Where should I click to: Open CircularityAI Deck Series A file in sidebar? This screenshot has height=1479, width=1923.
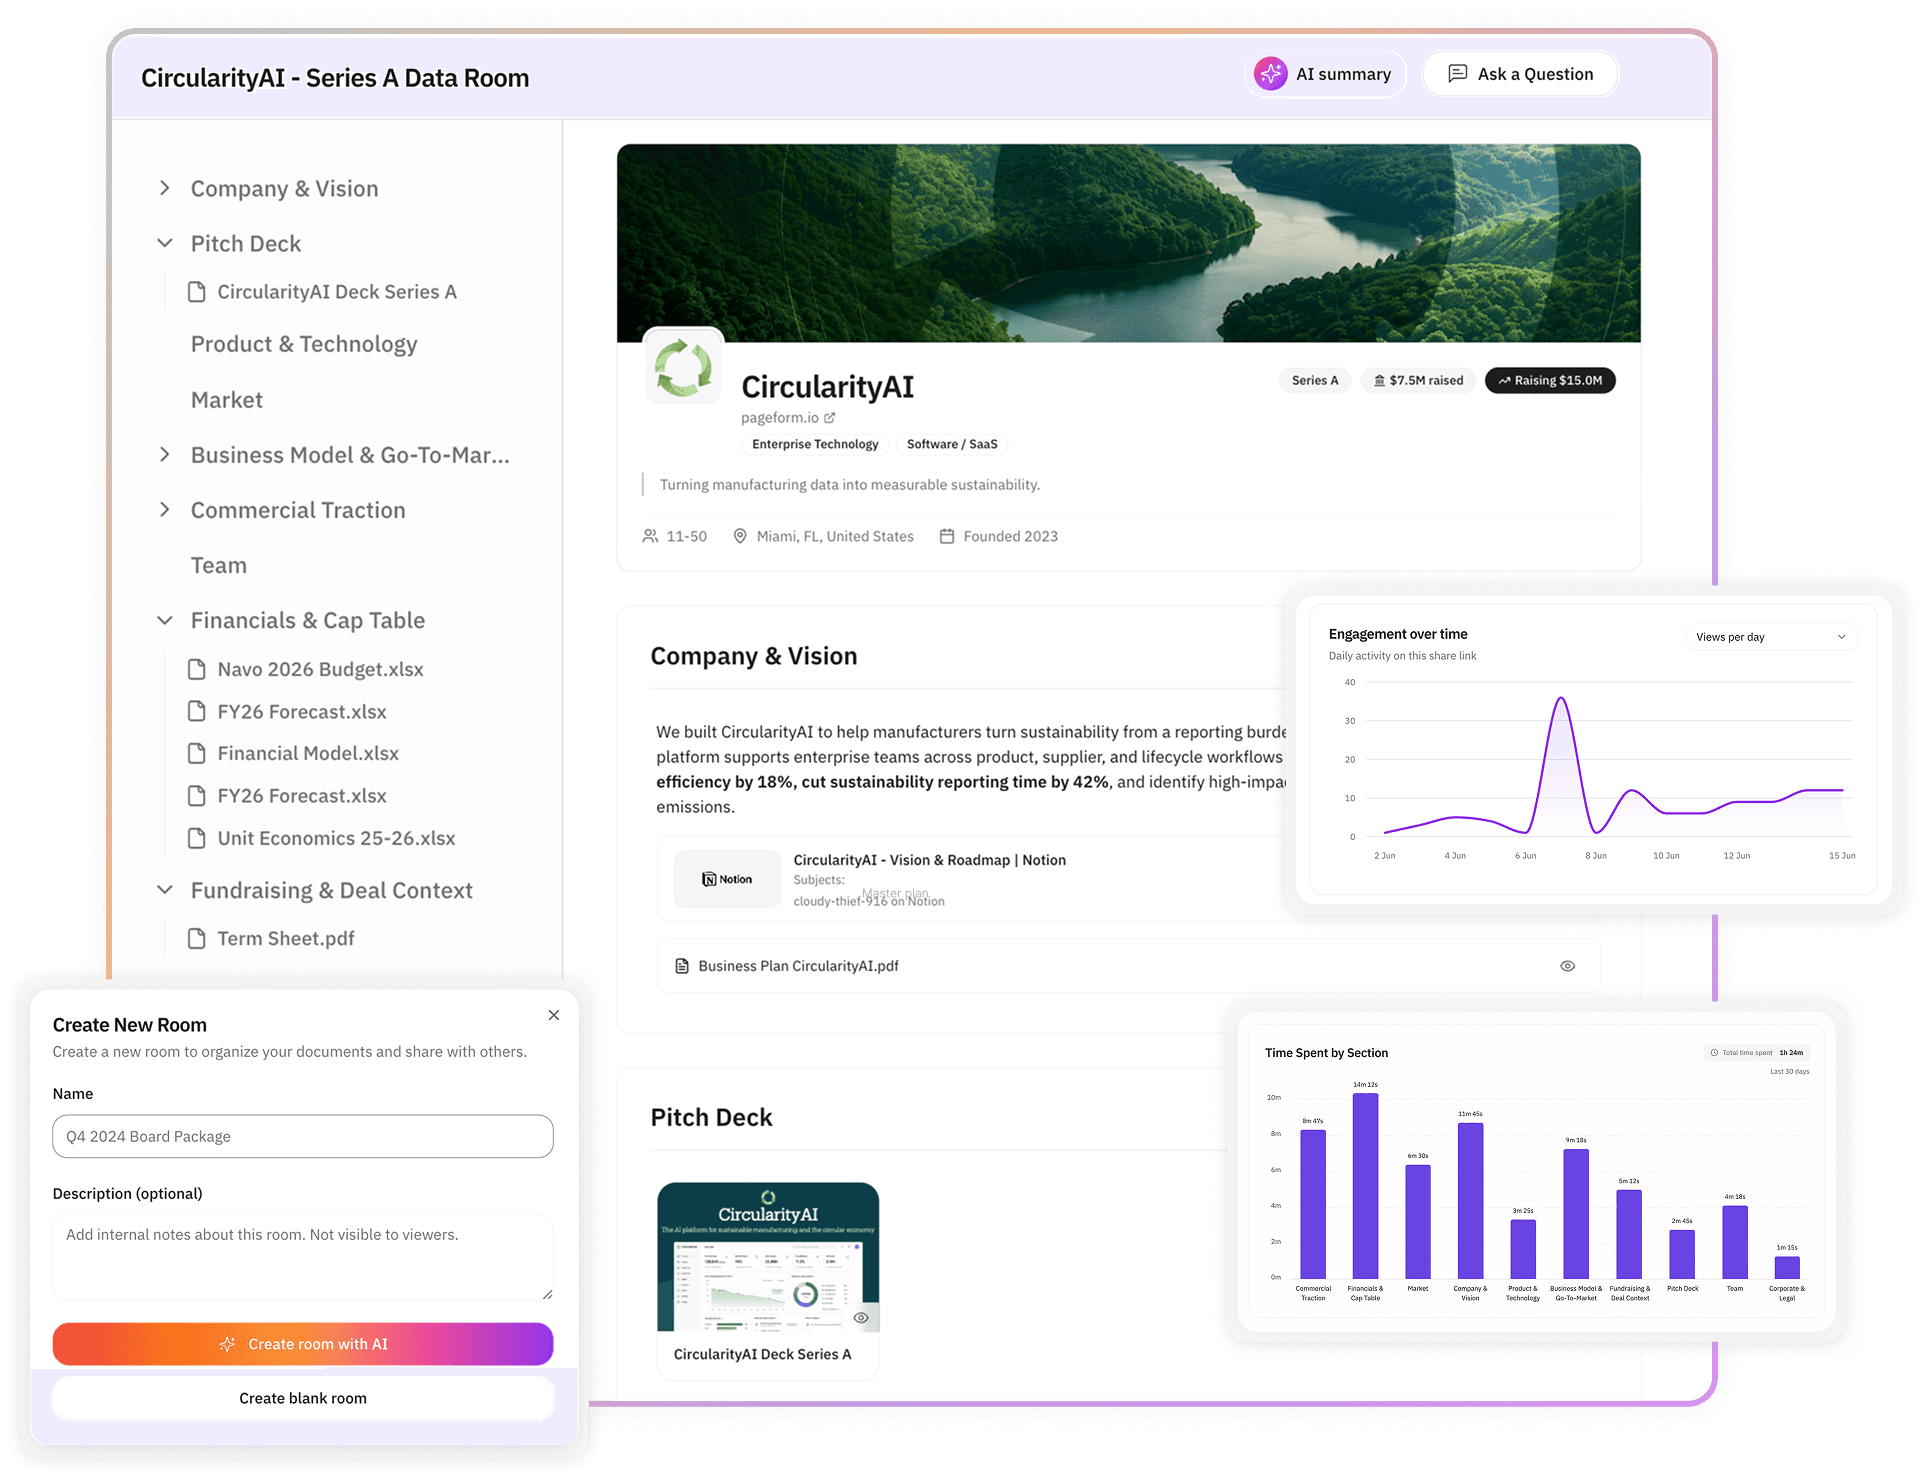tap(337, 292)
